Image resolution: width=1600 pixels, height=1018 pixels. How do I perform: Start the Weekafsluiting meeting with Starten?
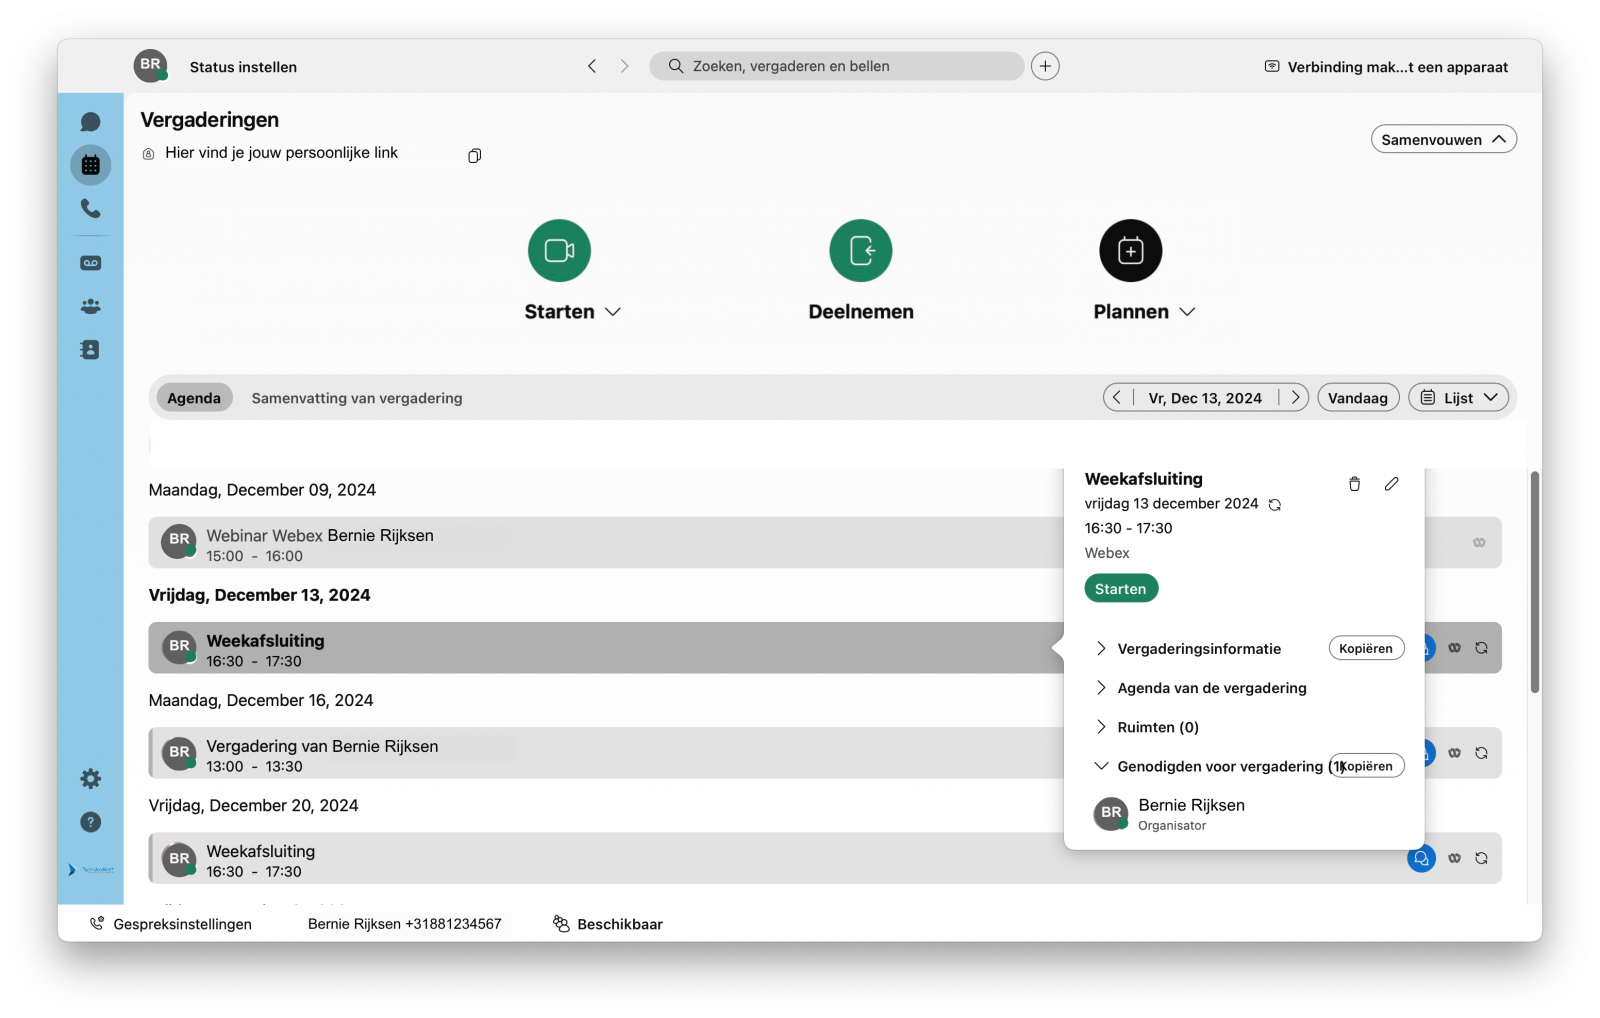1120,588
